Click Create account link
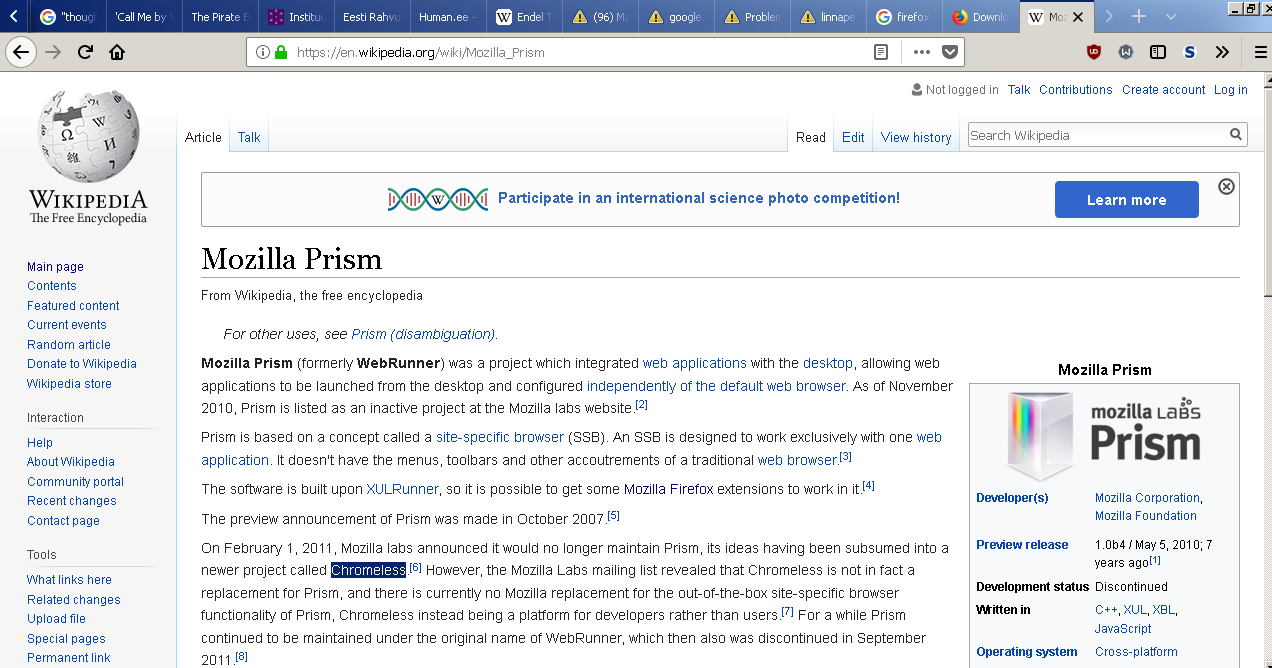1272x668 pixels. (x=1163, y=90)
